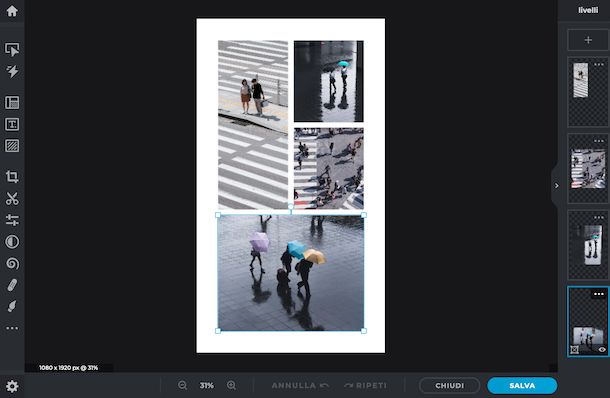Open options menu of first layer

(x=599, y=65)
